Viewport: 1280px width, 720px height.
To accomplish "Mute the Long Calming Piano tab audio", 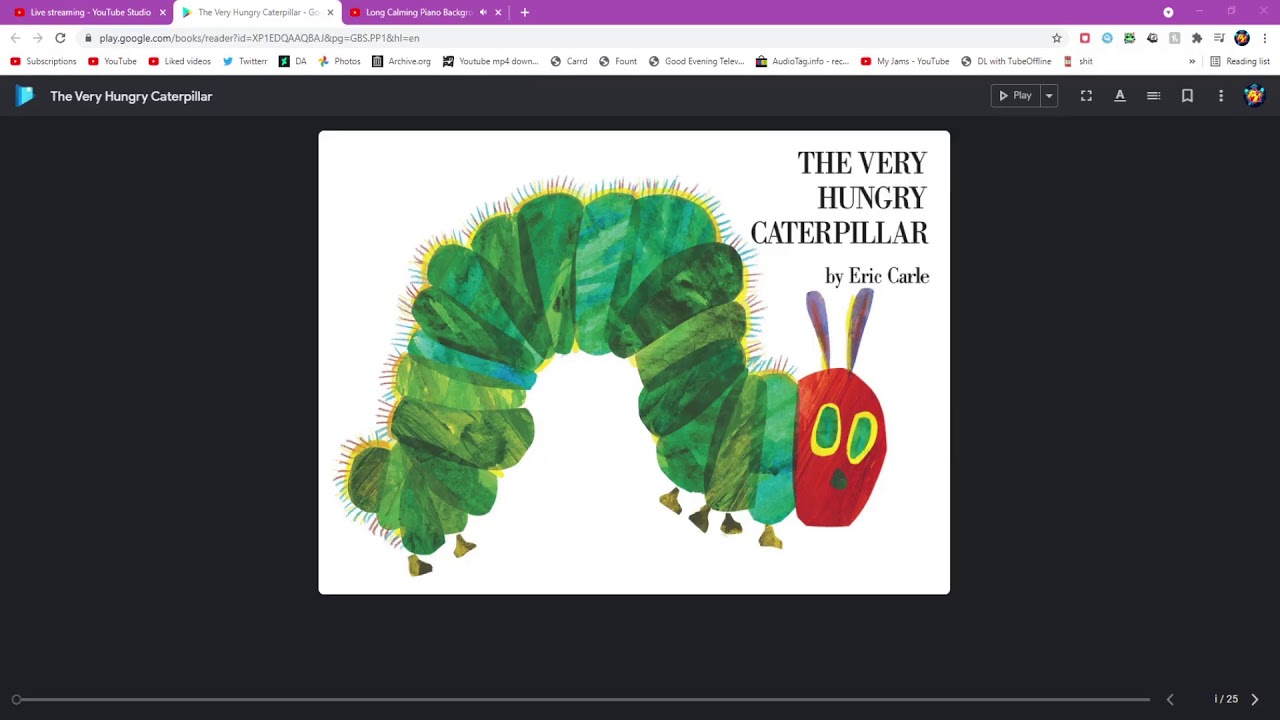I will point(483,13).
